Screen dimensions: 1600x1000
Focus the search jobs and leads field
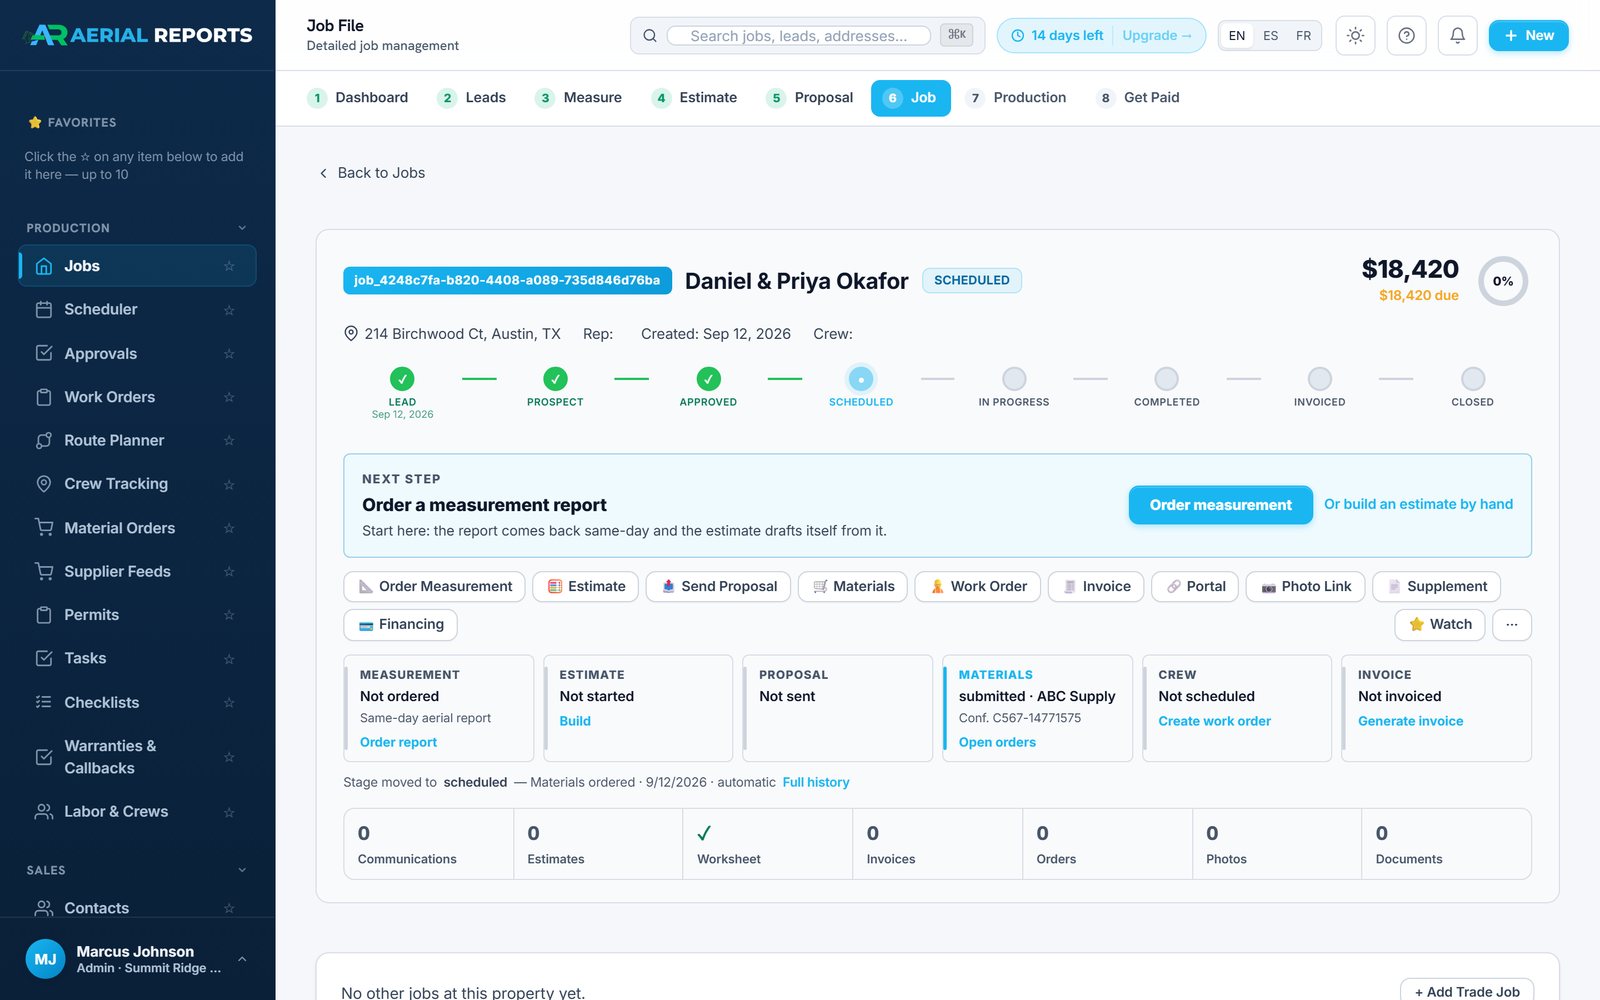[x=798, y=36]
